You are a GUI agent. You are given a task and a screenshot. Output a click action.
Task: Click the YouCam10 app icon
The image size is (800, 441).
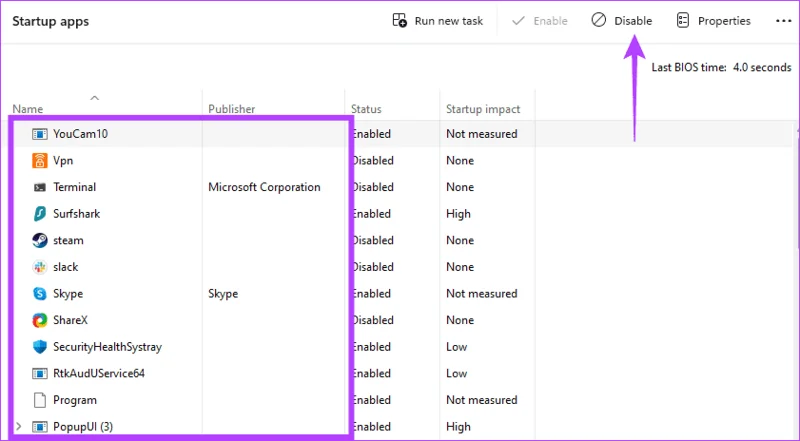(40, 134)
